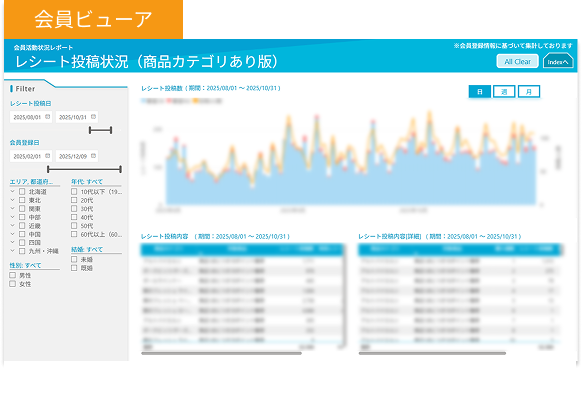
Task: Expand the 九州・沖縄 region tree
Action: click(12, 251)
